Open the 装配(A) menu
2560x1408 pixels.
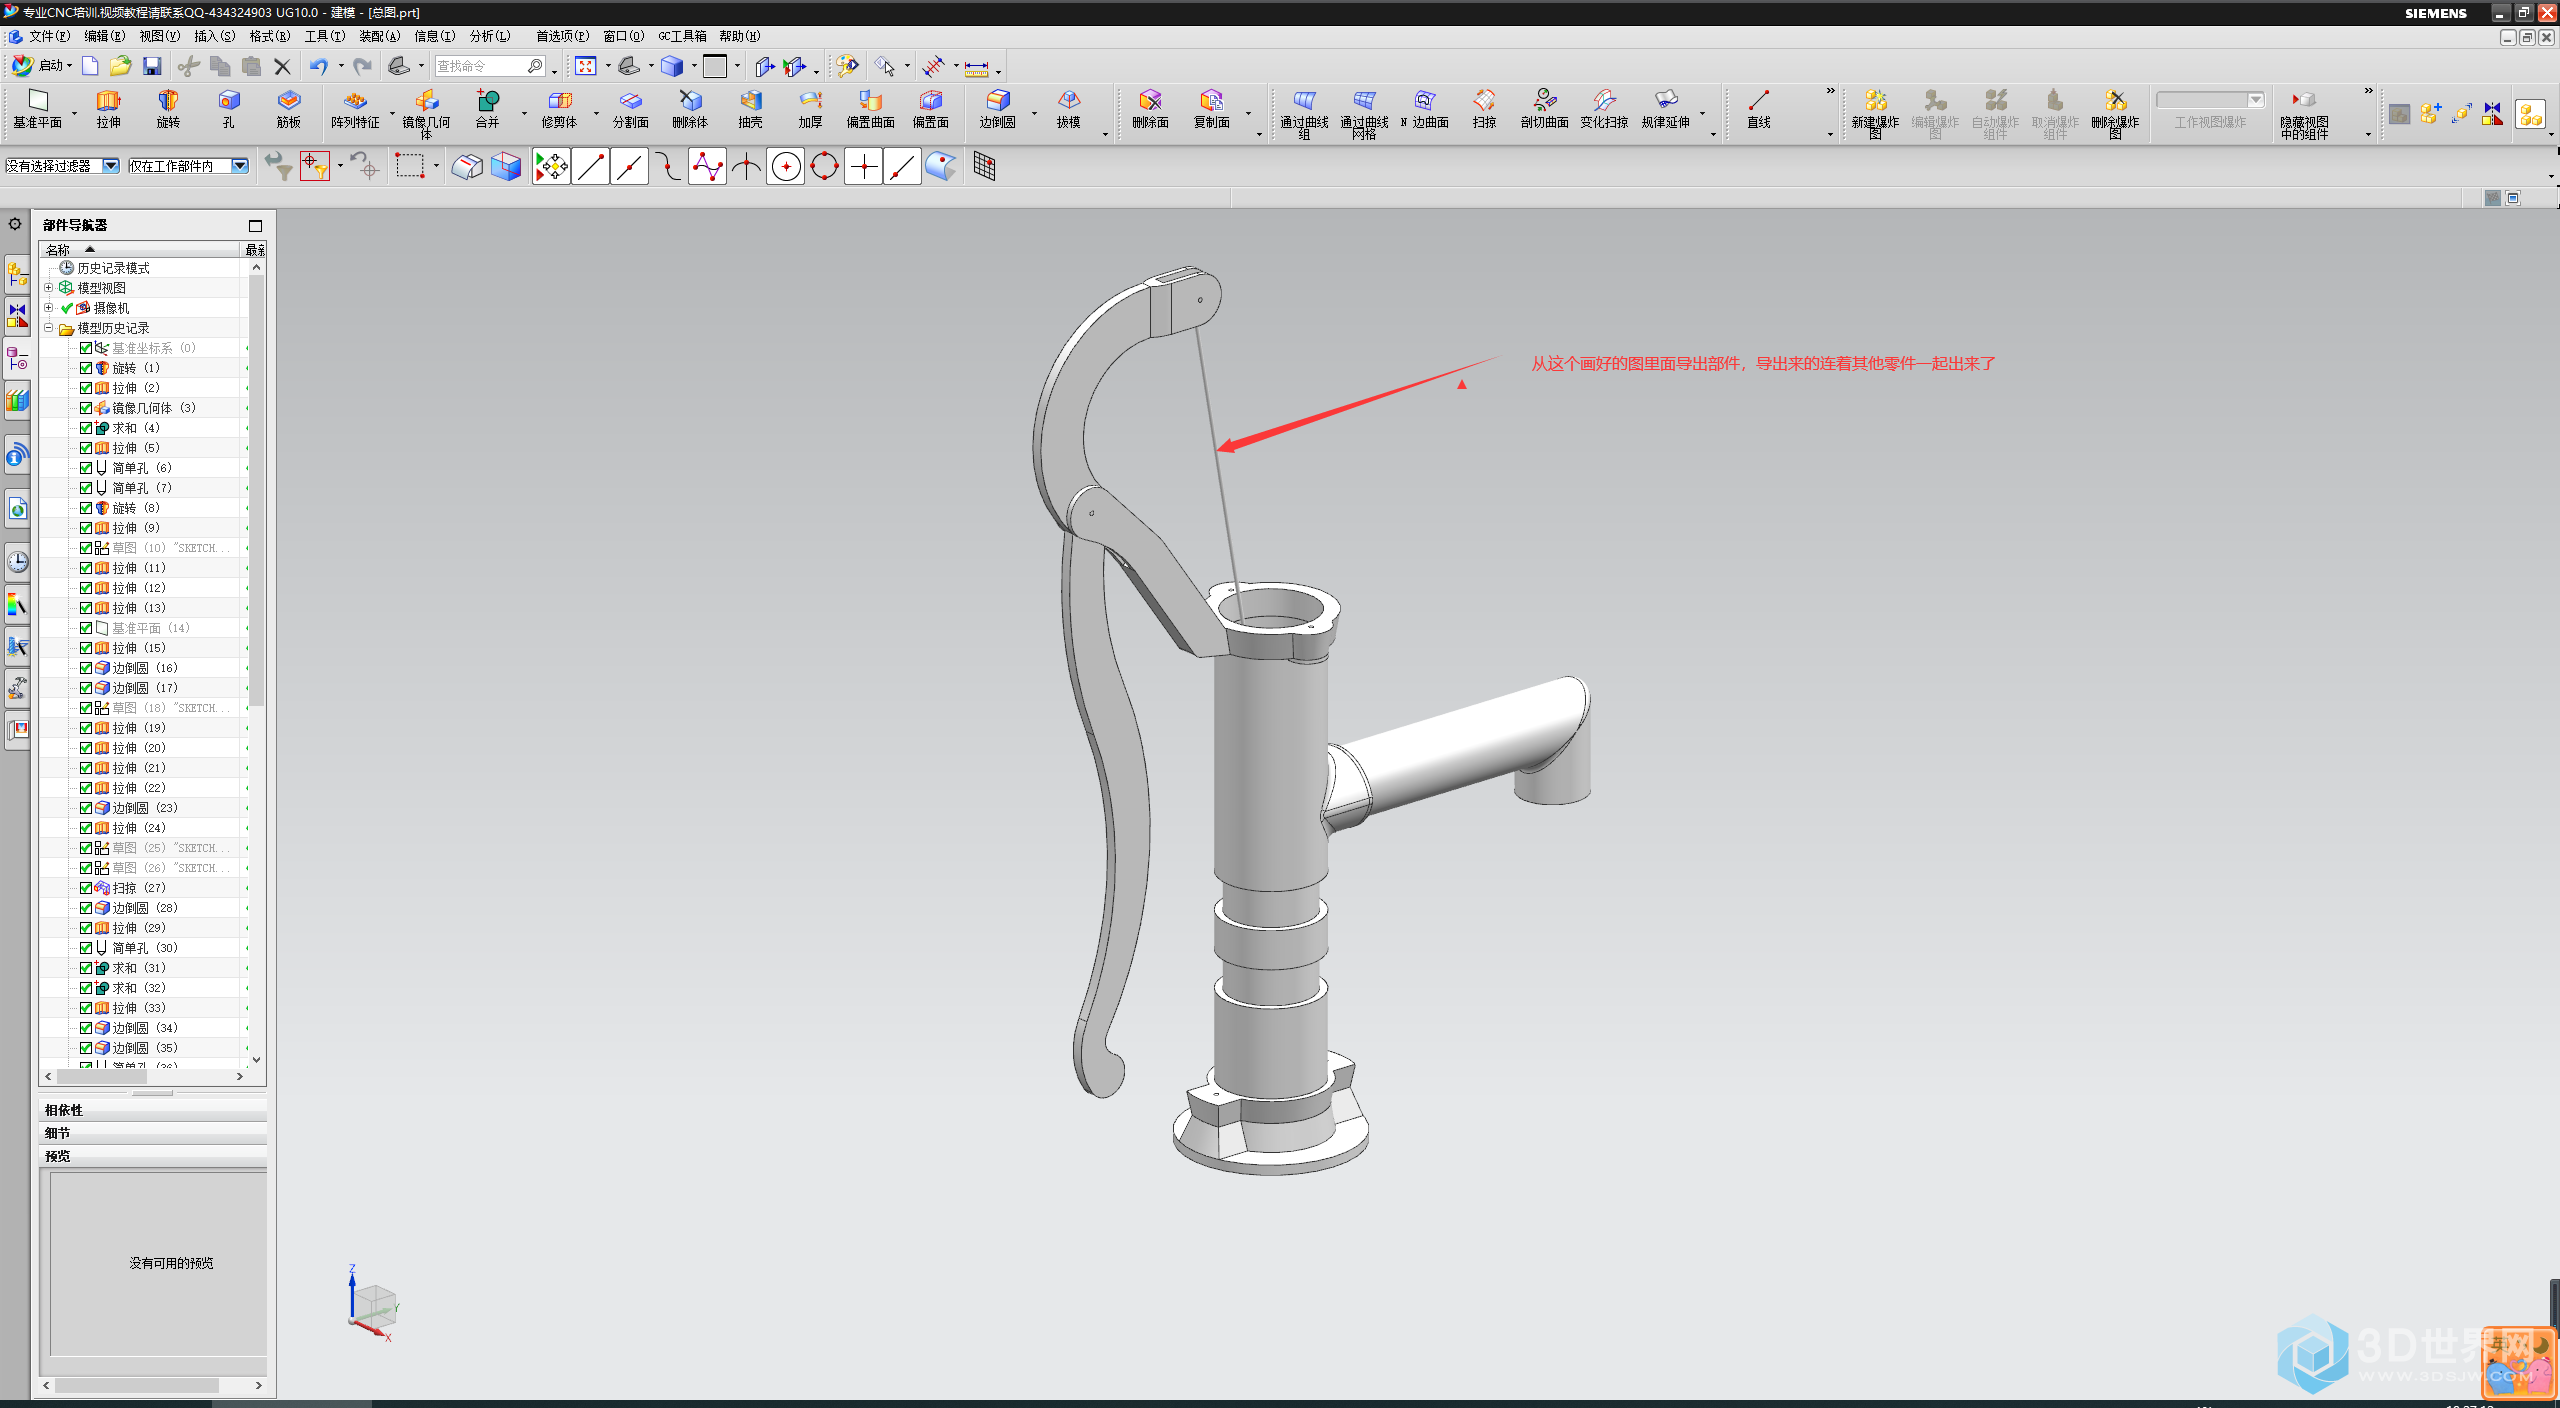(x=379, y=36)
